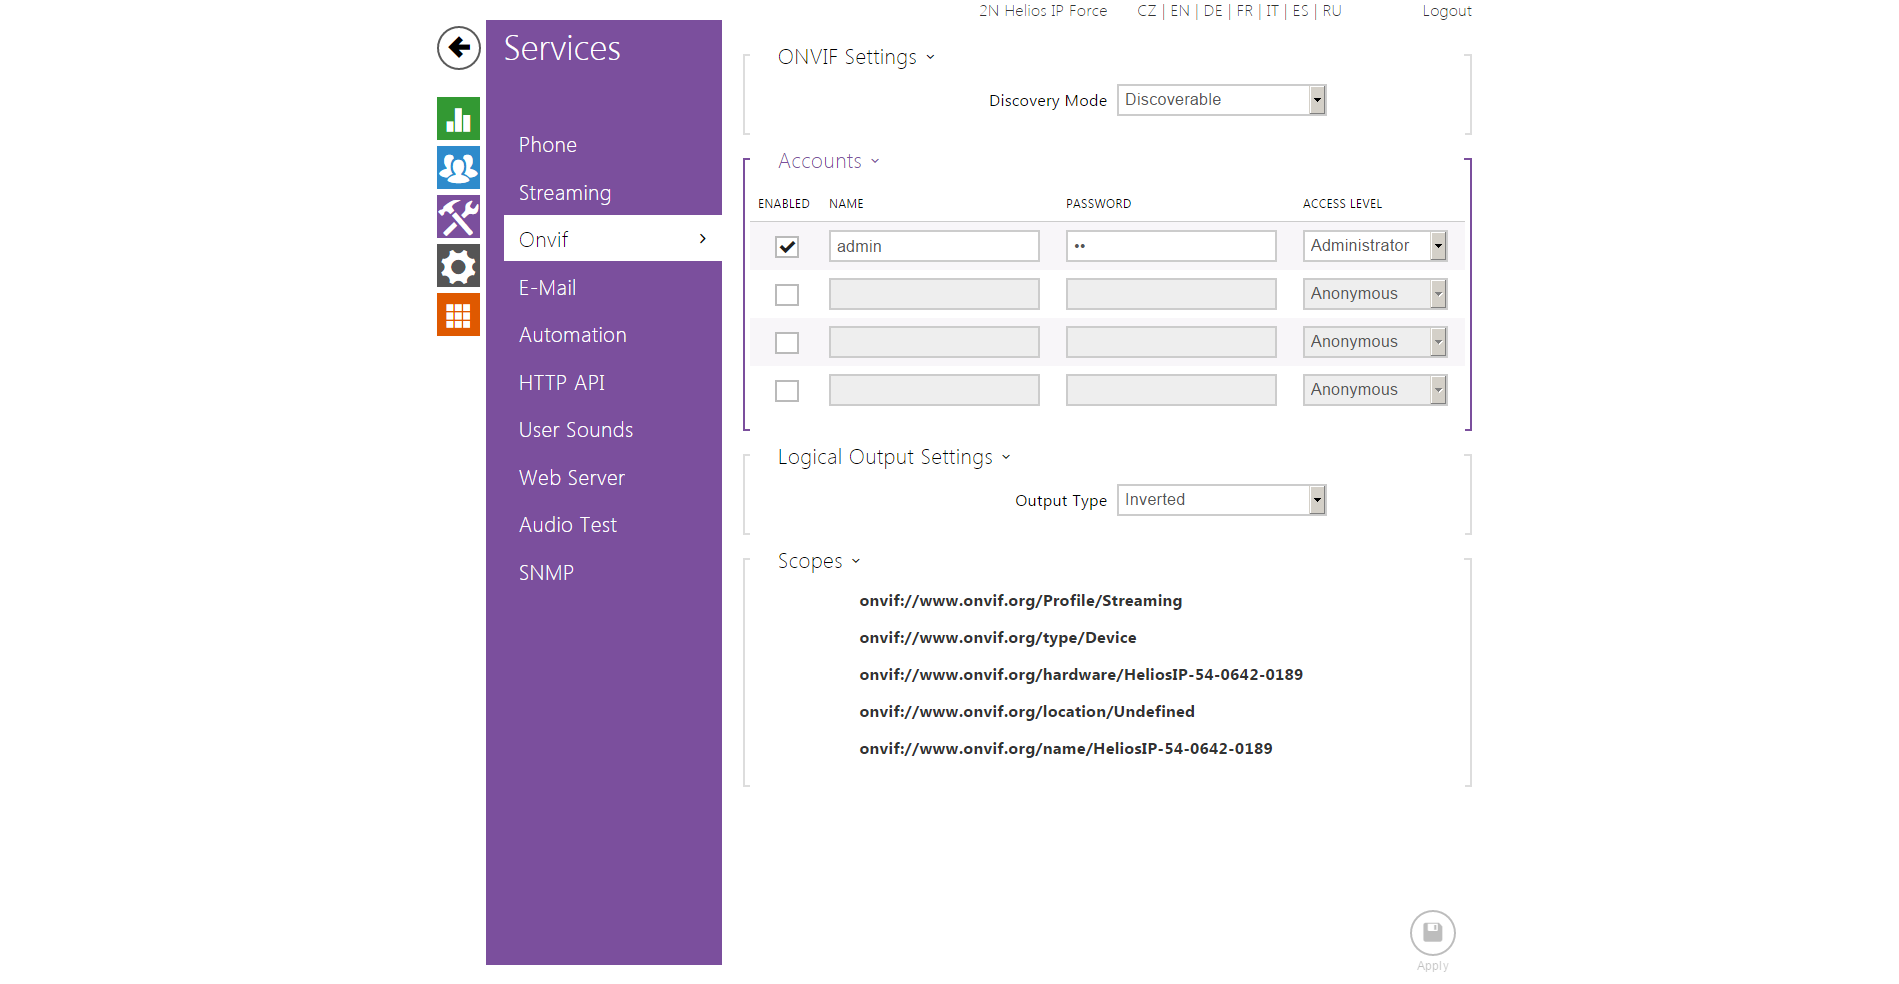Open the Output Type dropdown
The image size is (1899, 984).
(1221, 500)
